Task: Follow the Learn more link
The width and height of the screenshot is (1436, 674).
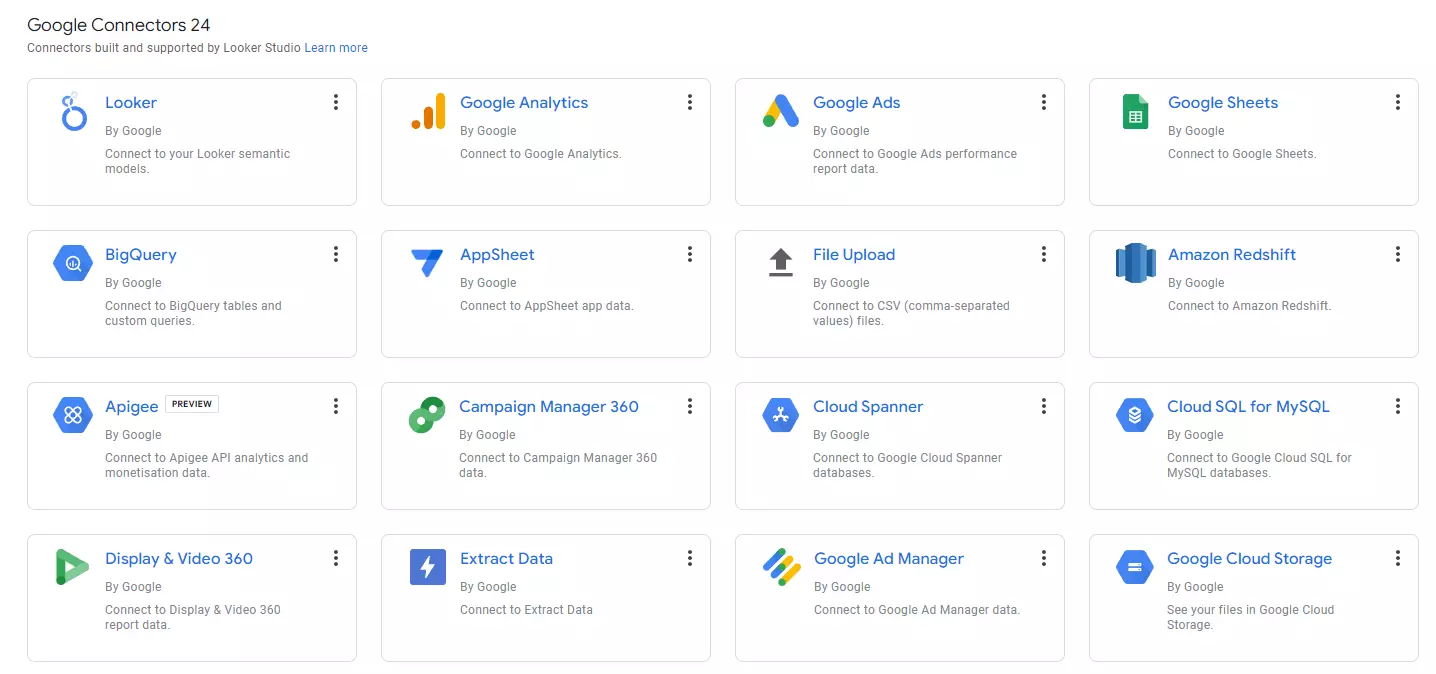Action: click(336, 48)
